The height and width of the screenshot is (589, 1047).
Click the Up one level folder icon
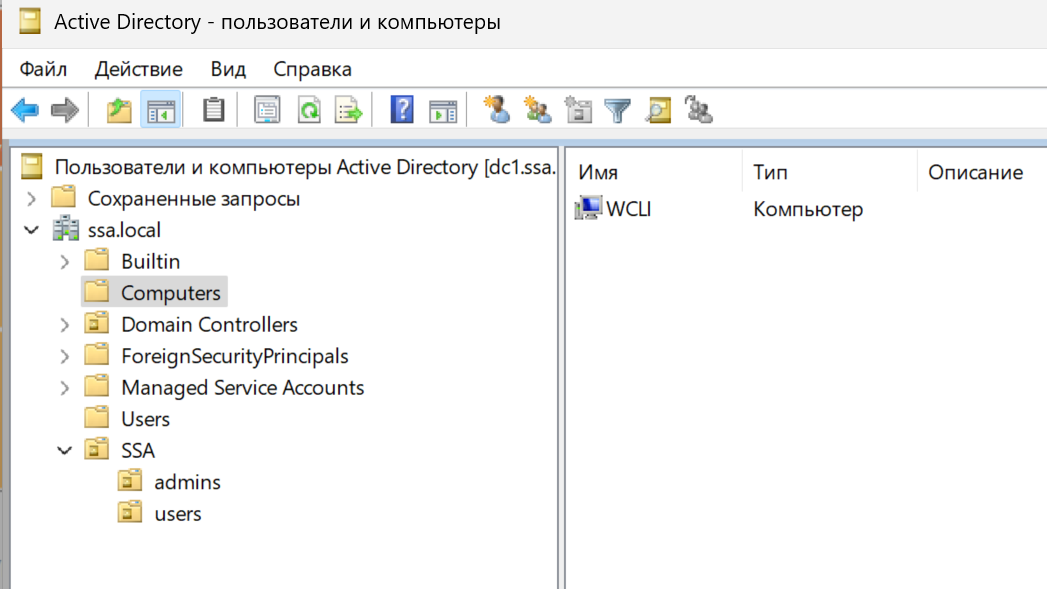119,110
